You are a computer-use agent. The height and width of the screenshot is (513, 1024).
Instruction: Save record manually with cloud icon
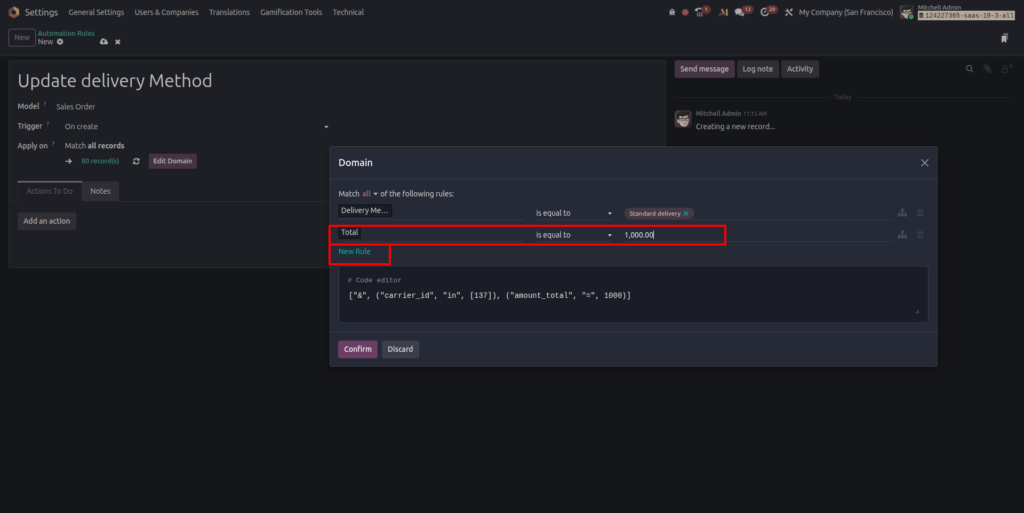[x=104, y=42]
